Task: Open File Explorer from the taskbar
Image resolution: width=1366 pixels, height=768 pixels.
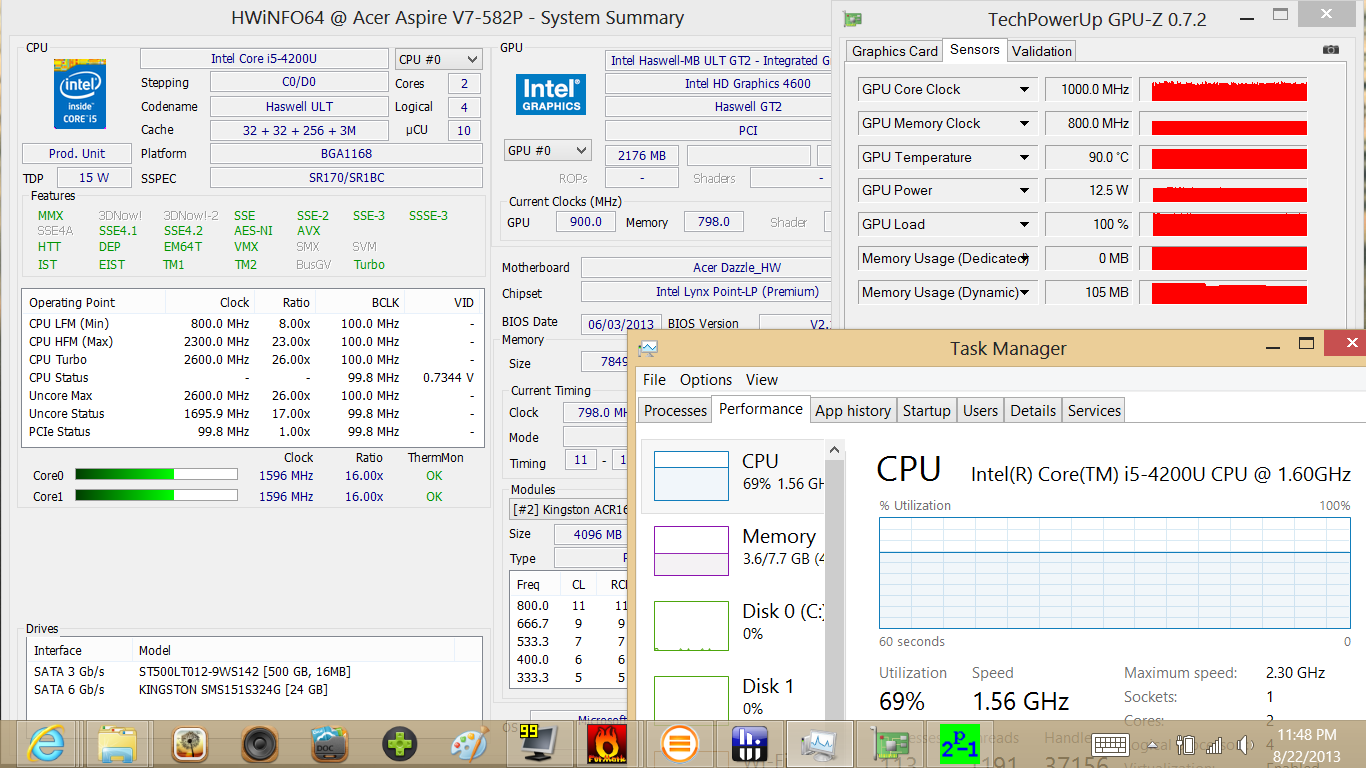Action: coord(119,744)
